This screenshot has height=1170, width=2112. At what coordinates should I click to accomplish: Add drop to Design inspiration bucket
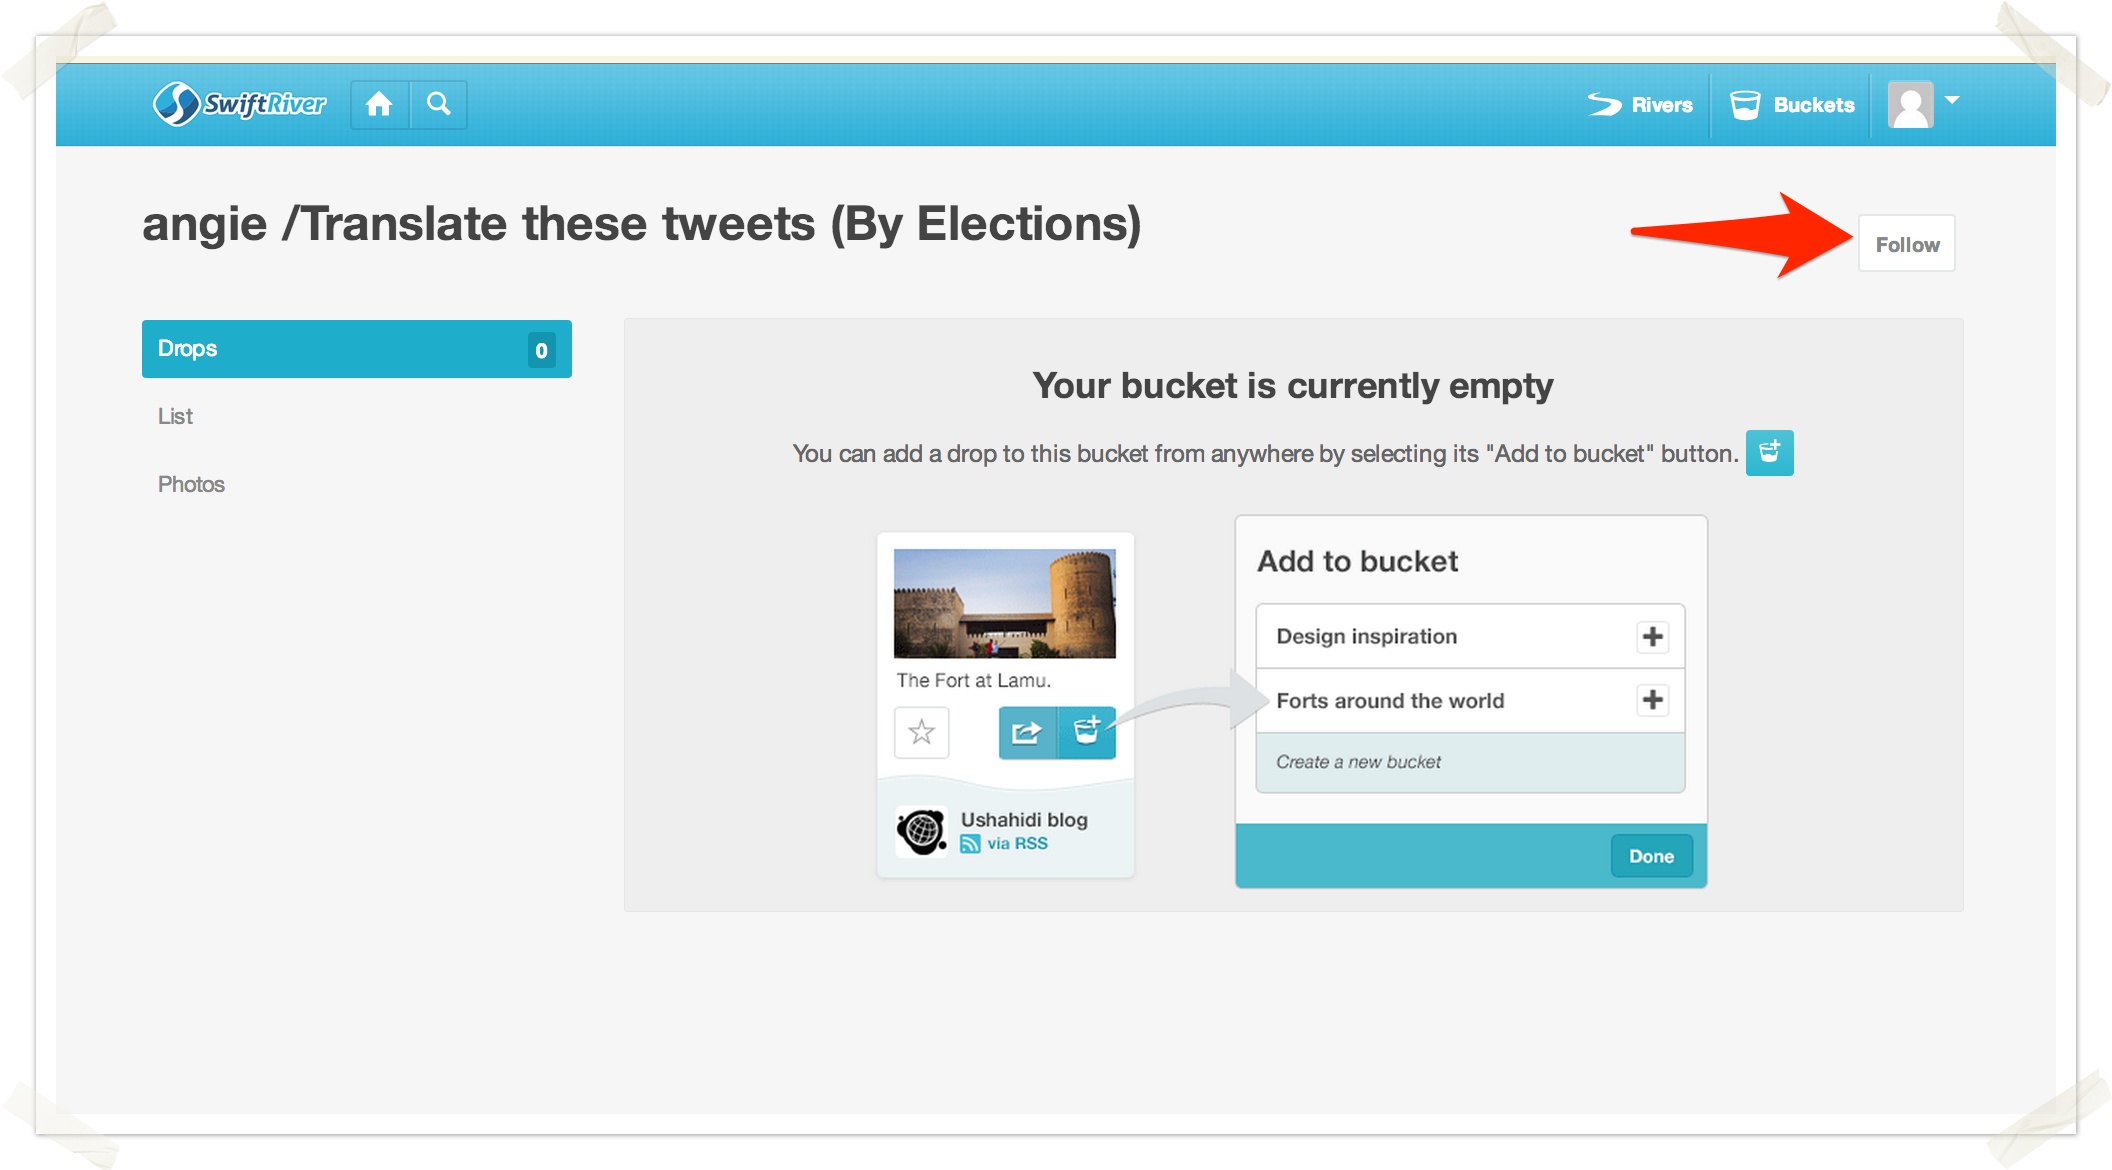pos(1652,637)
